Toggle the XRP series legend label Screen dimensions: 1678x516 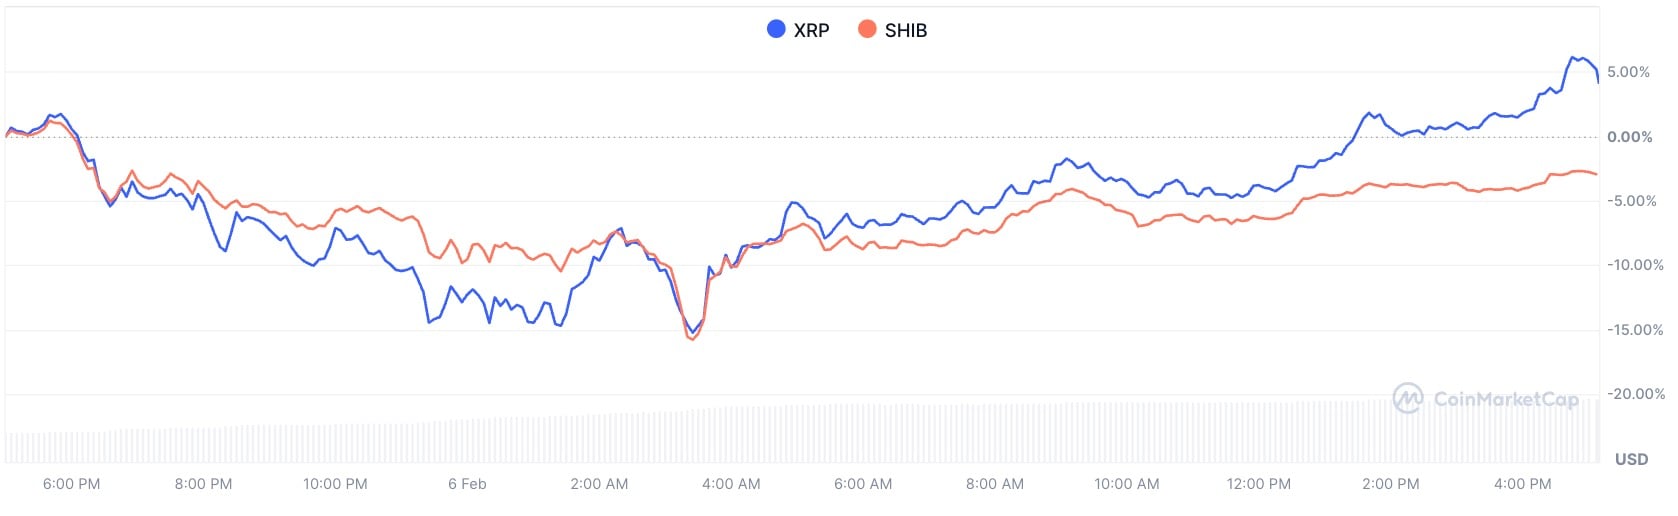pyautogui.click(x=811, y=31)
